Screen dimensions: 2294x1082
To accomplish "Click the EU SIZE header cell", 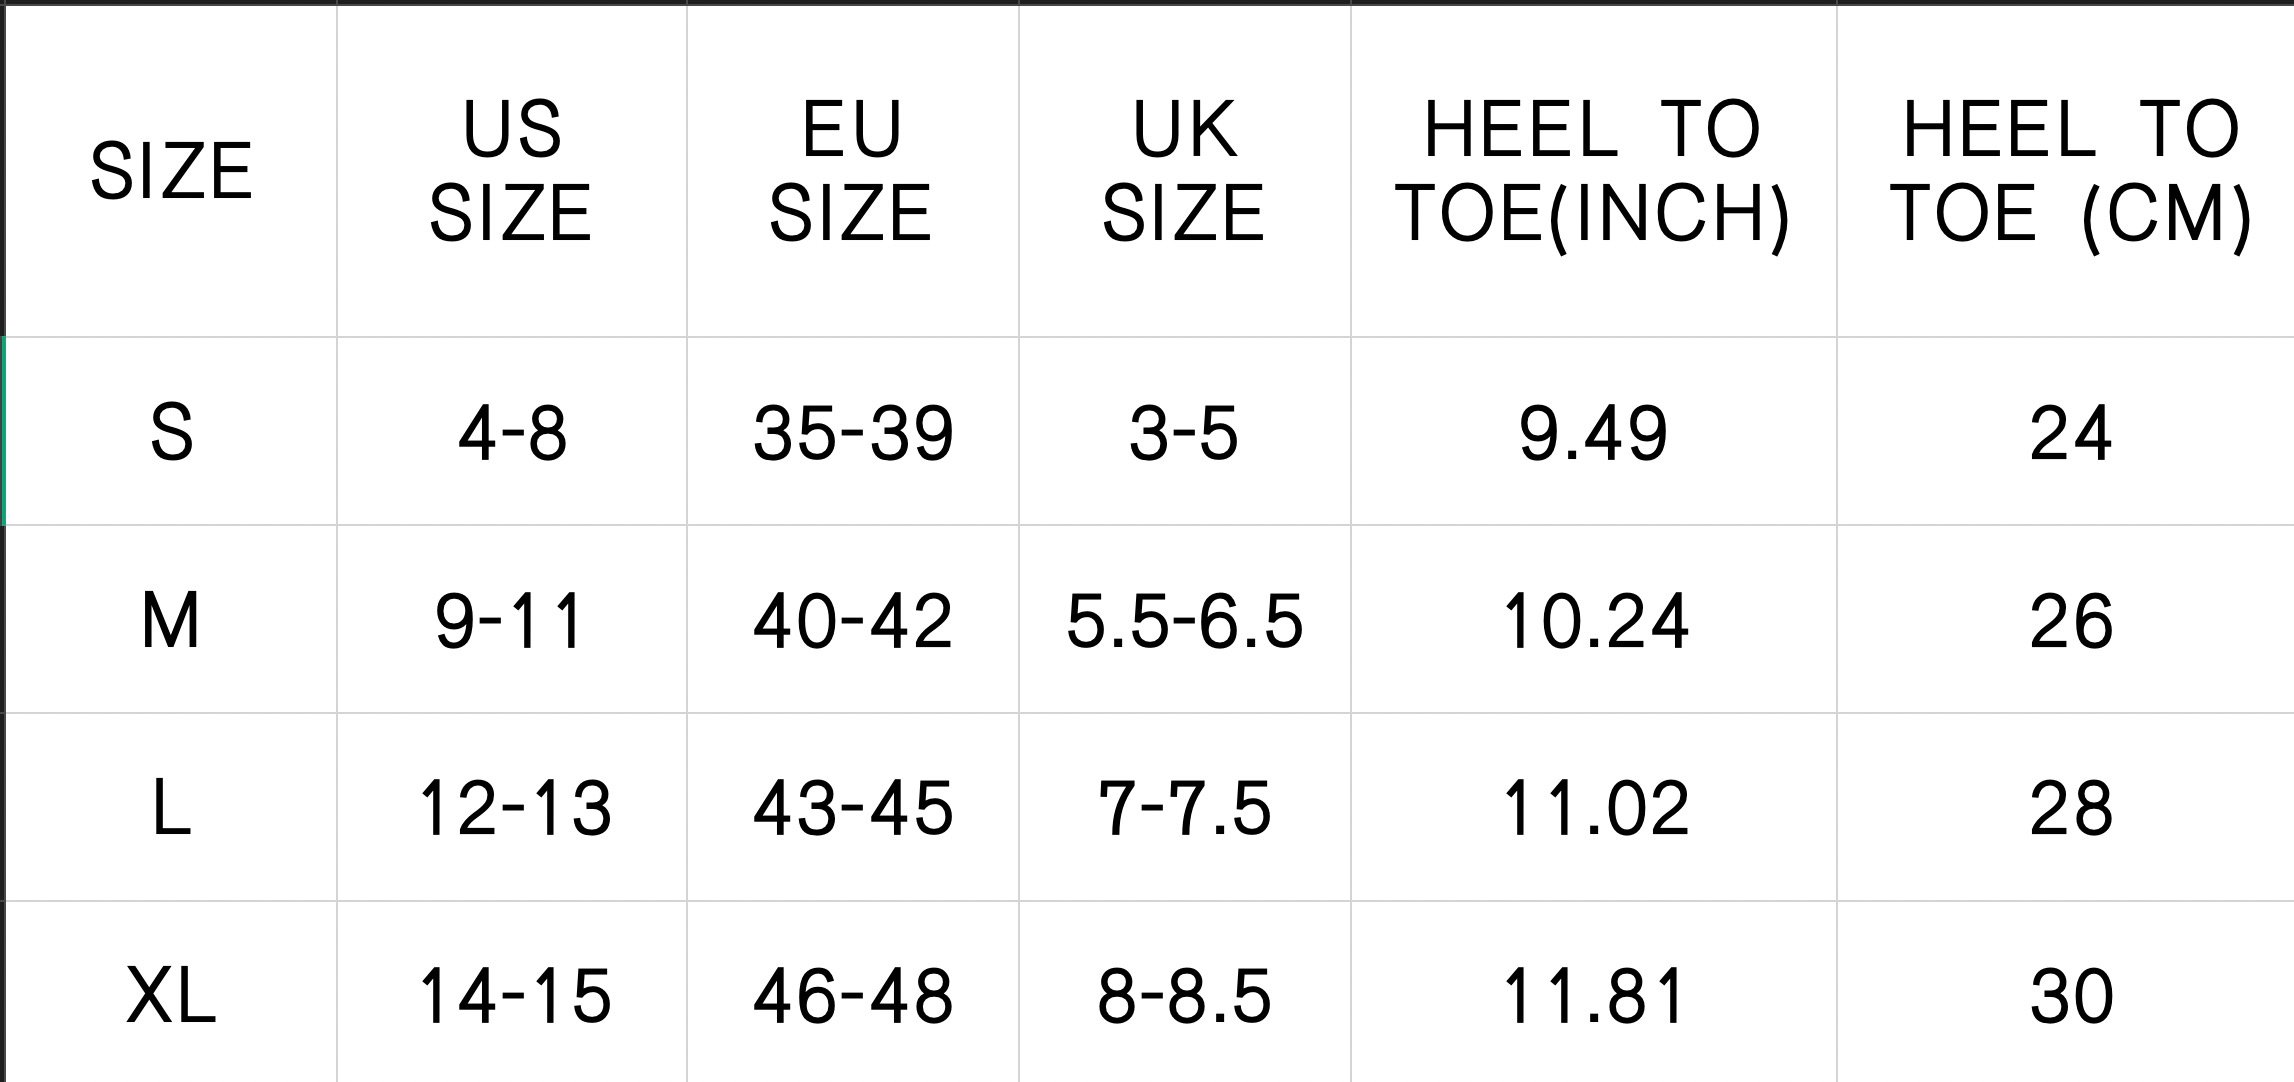I will [x=852, y=170].
